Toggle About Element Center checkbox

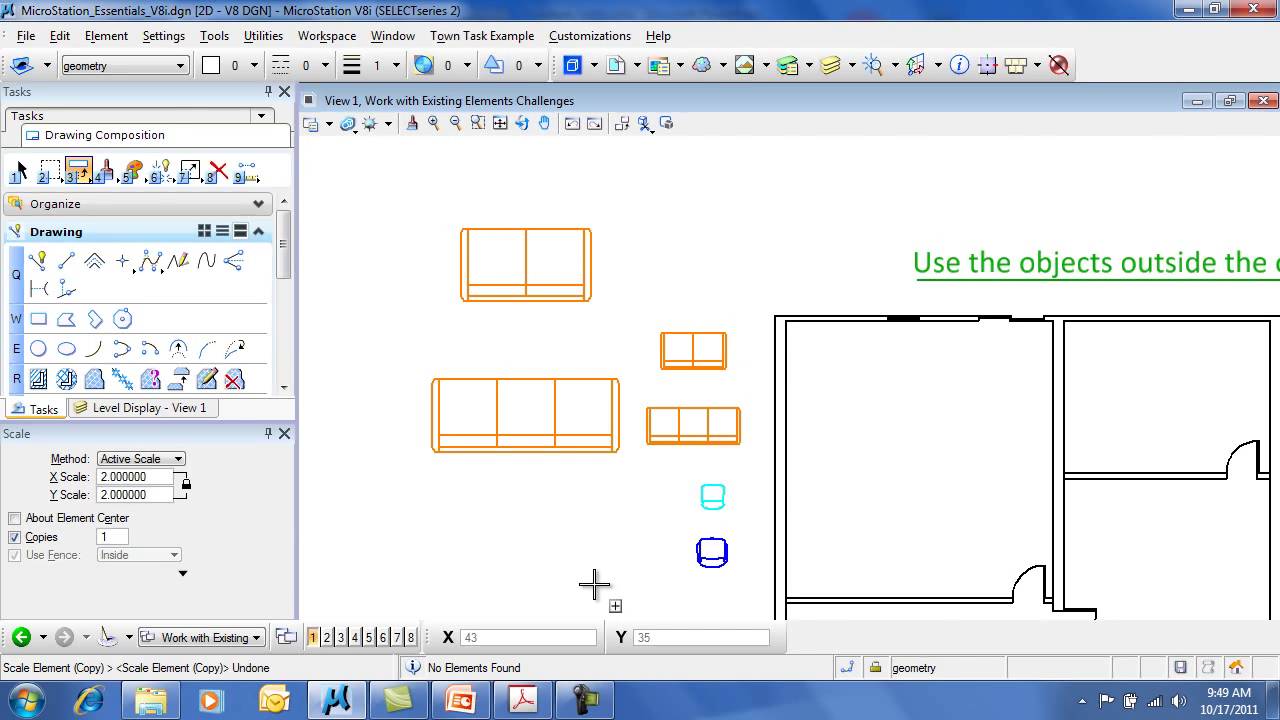tap(14, 518)
